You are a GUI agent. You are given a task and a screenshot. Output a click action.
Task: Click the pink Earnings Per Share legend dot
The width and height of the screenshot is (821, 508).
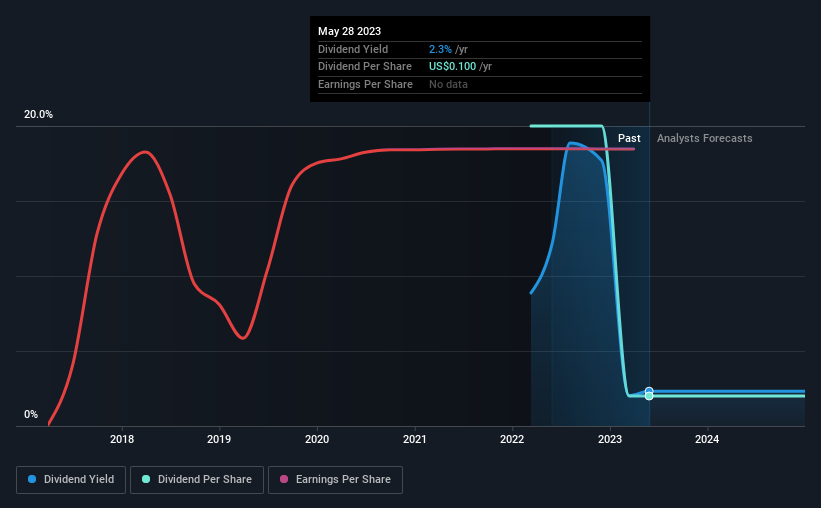click(x=284, y=479)
